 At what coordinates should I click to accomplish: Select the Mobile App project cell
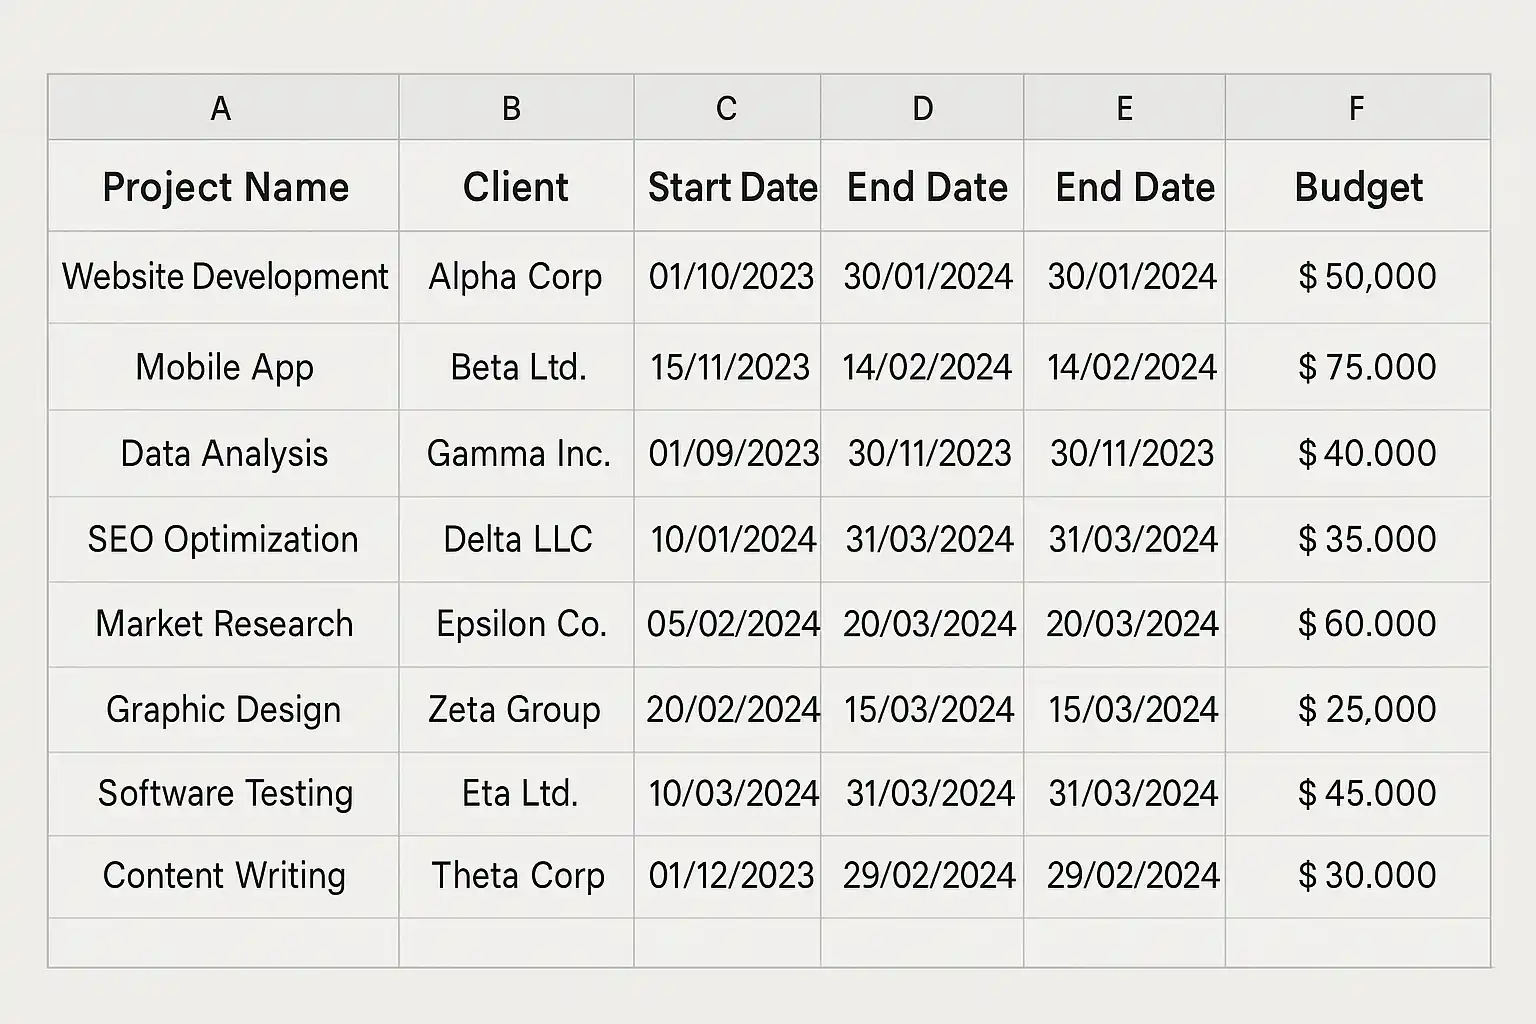223,367
